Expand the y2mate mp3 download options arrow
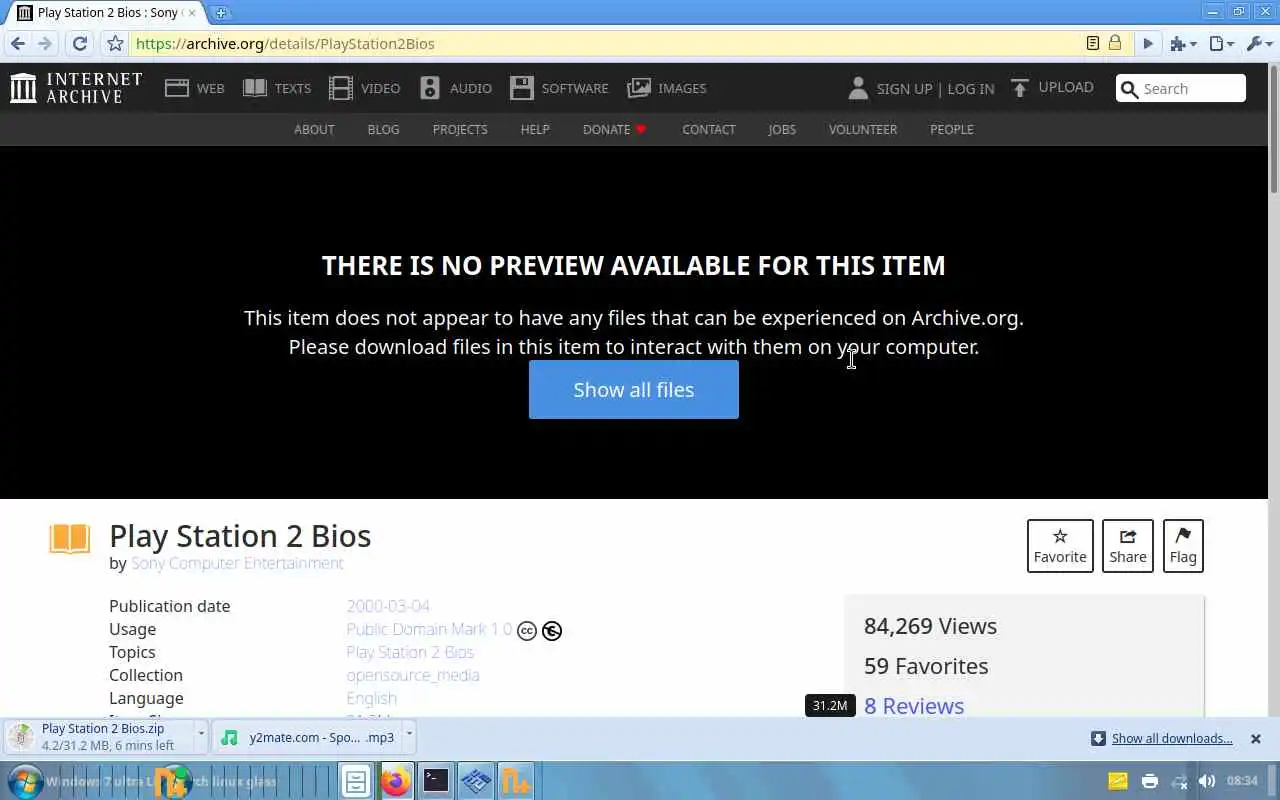Screen dimensions: 1280x800 pos(409,734)
